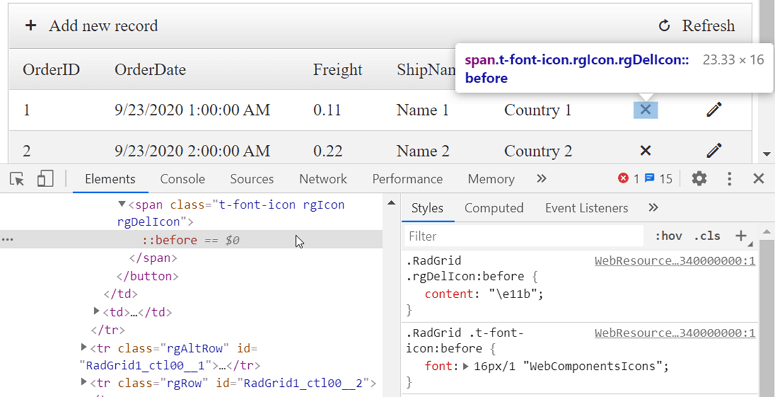Click the delete X icon in row 2

(x=645, y=150)
